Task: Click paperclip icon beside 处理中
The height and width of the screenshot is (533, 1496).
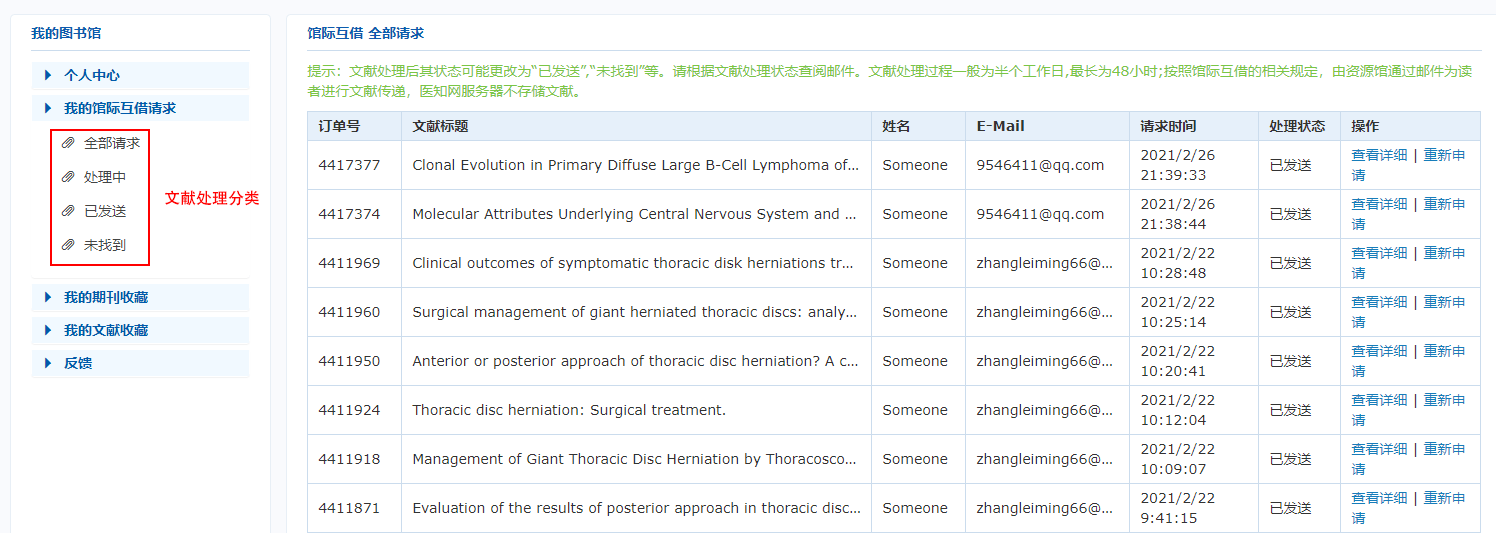Action: [68, 177]
